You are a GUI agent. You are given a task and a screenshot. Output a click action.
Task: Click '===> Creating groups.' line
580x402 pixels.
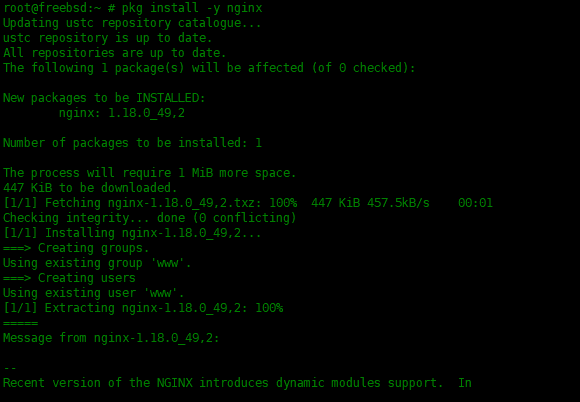click(76, 248)
